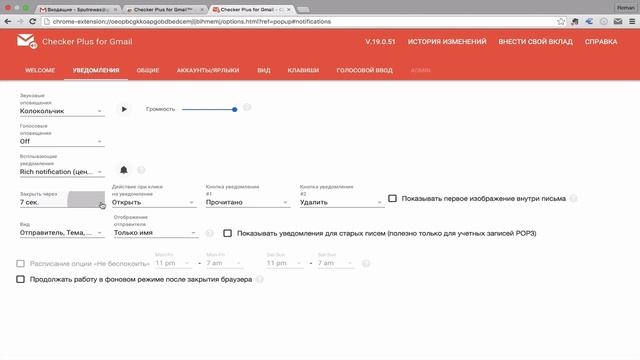Enable notifications for old emails (POP3)

(x=227, y=233)
